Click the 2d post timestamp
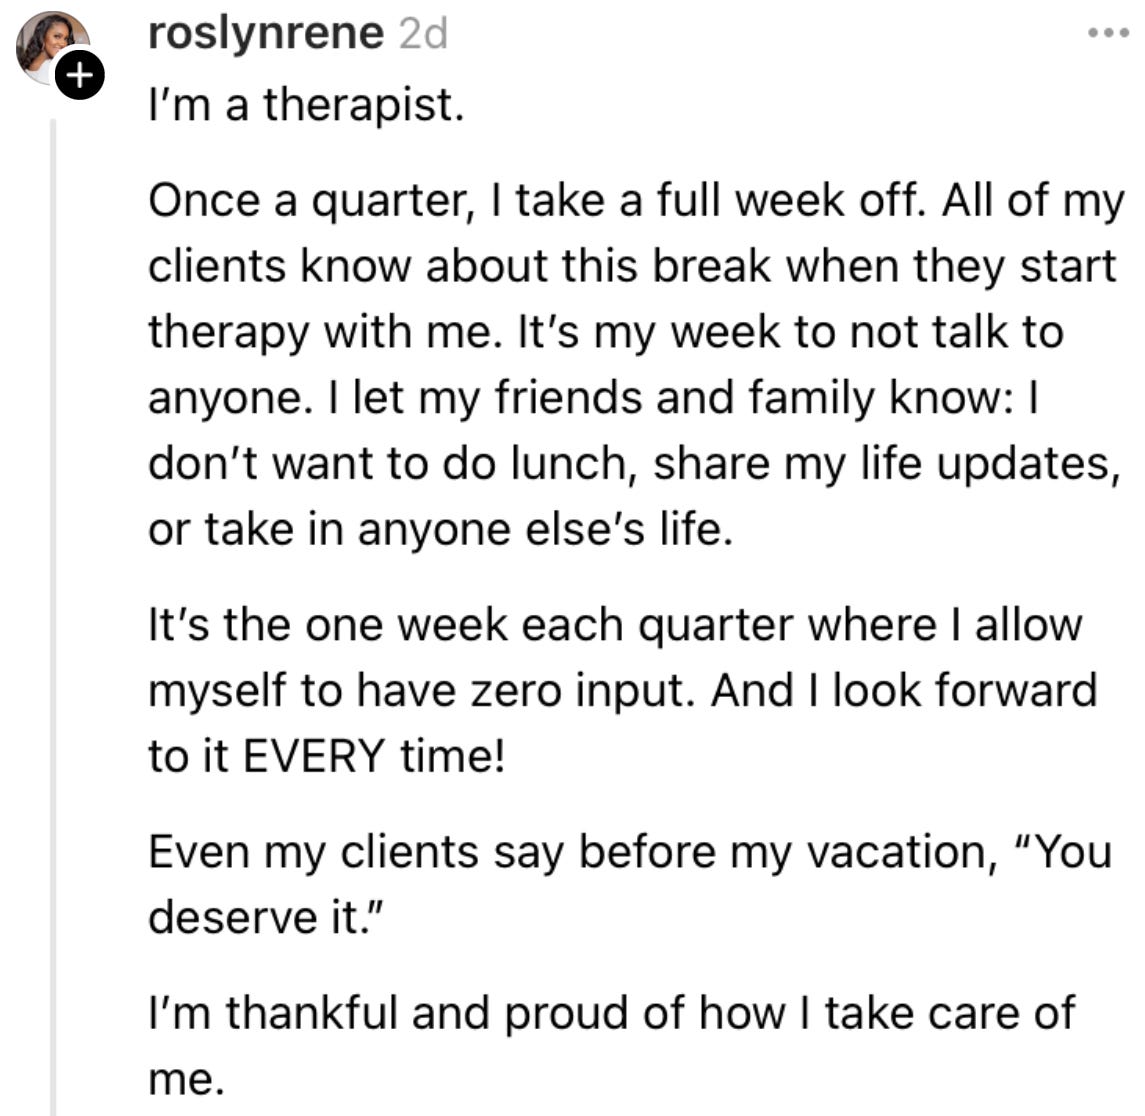Viewport: 1145px width, 1116px height. click(423, 34)
